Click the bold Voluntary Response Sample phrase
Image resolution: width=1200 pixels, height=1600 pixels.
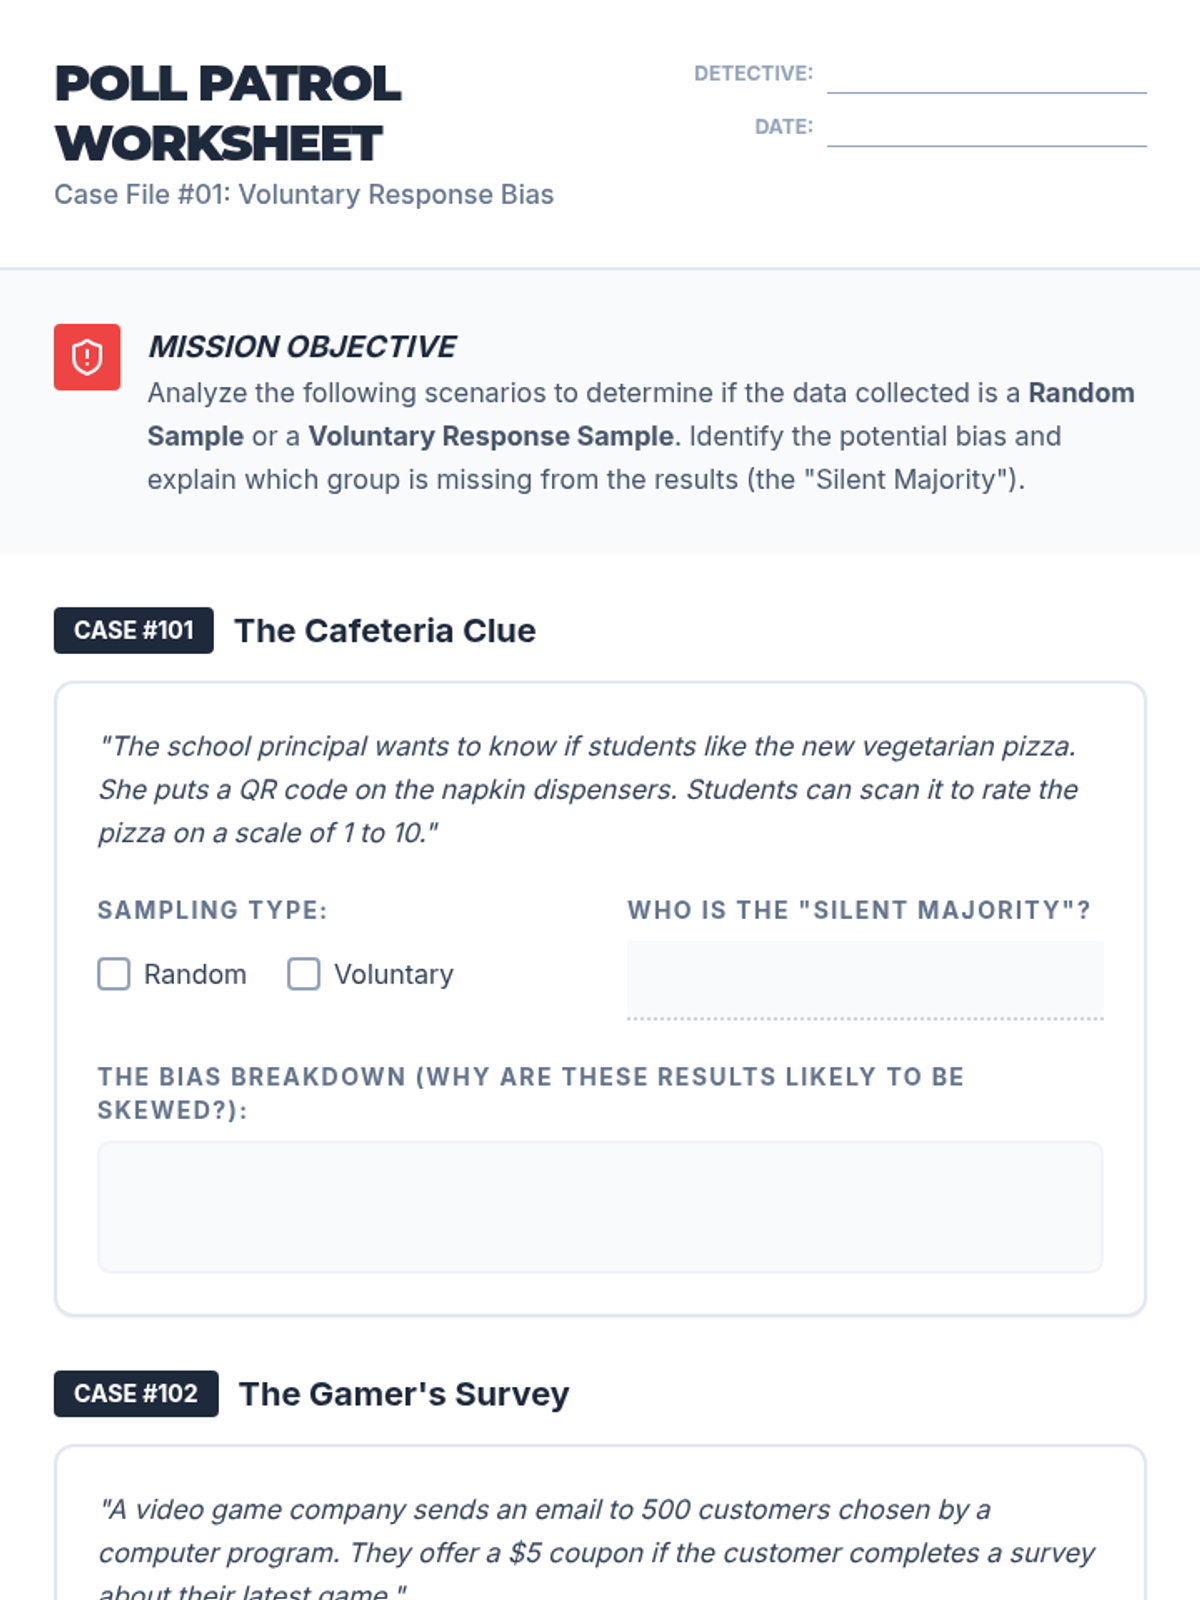491,436
